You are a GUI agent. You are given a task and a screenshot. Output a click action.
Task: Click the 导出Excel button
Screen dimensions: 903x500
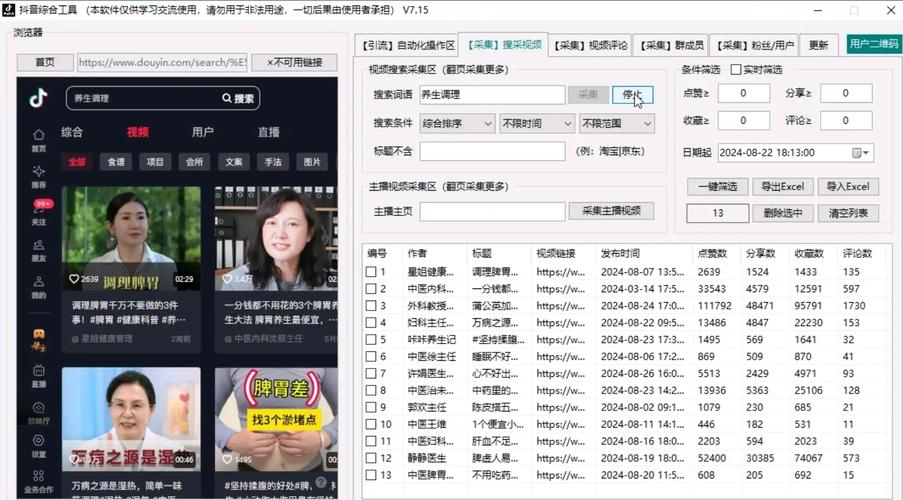(783, 187)
